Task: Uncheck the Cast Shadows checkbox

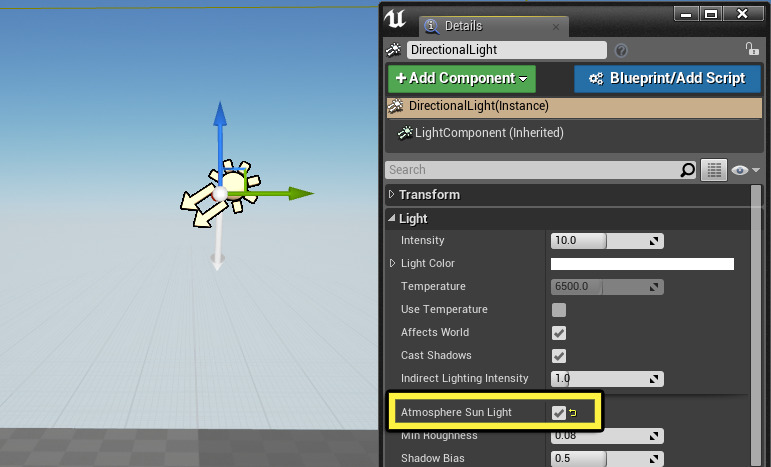Action: click(559, 356)
